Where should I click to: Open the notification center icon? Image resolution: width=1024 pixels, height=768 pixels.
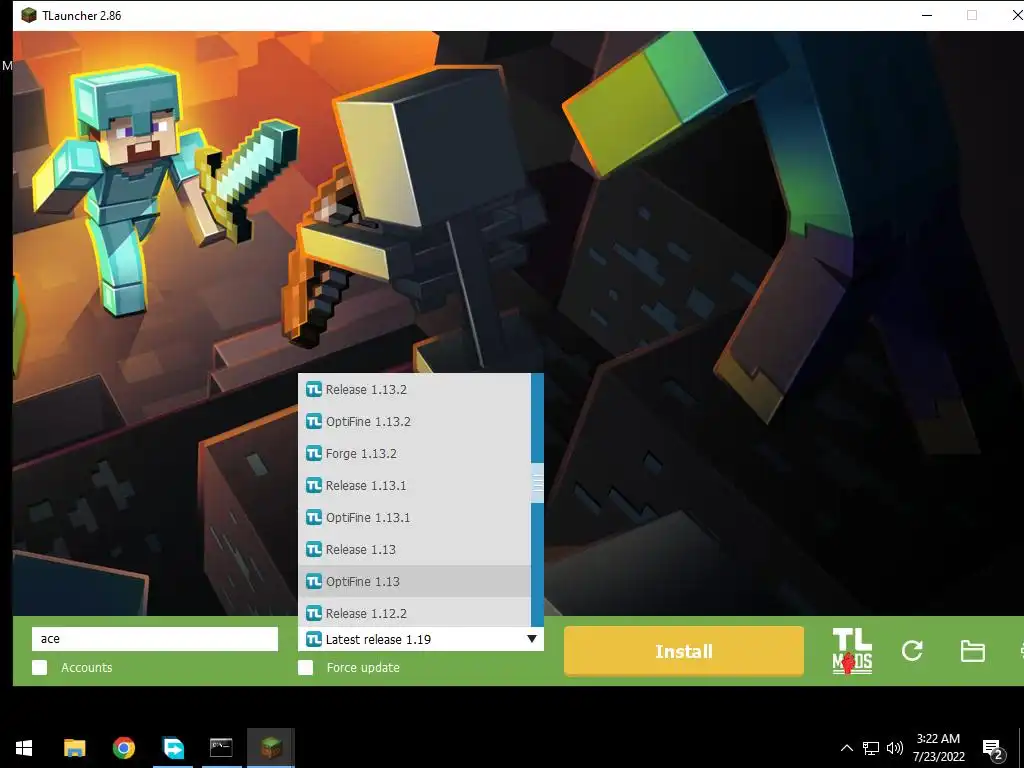click(992, 749)
